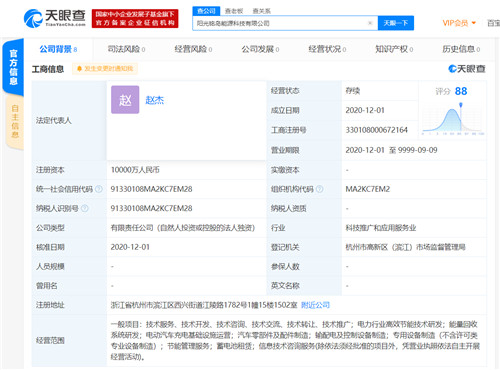The width and height of the screenshot is (500, 370).
Task: Click the 经营范围 description text
Action: pyautogui.click(x=295, y=341)
